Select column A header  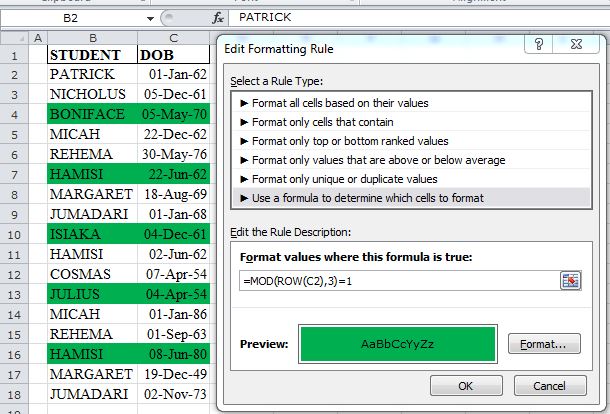(x=38, y=38)
